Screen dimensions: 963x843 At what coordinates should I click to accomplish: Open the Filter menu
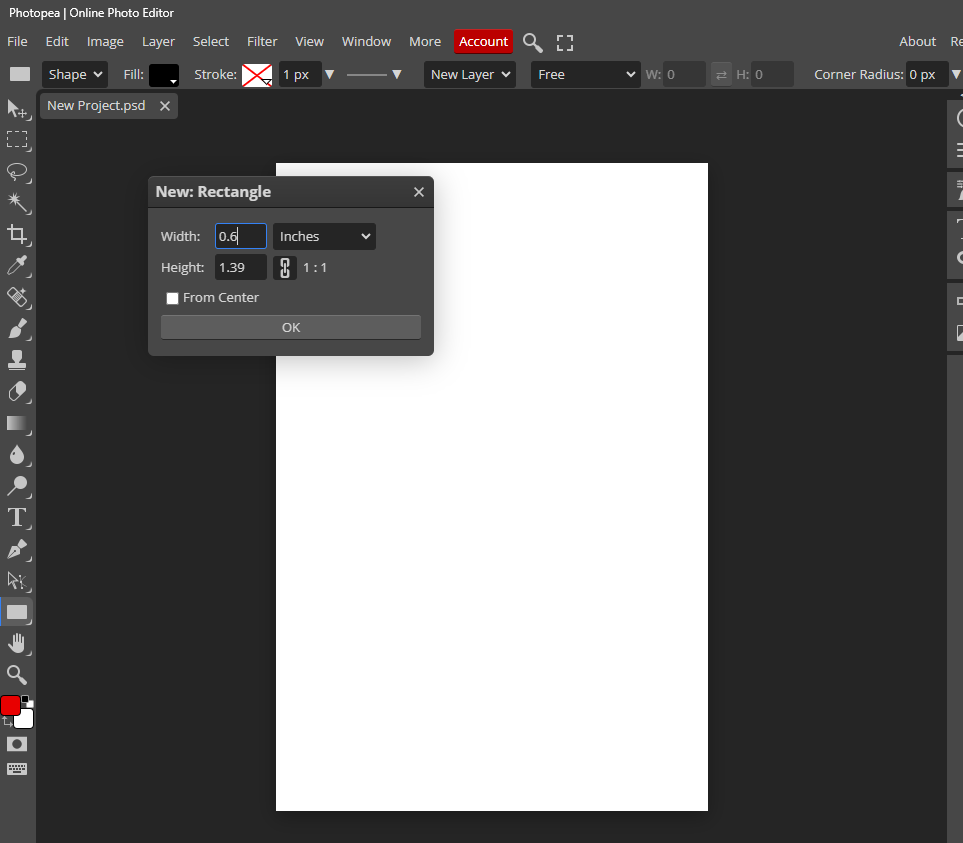(x=262, y=42)
